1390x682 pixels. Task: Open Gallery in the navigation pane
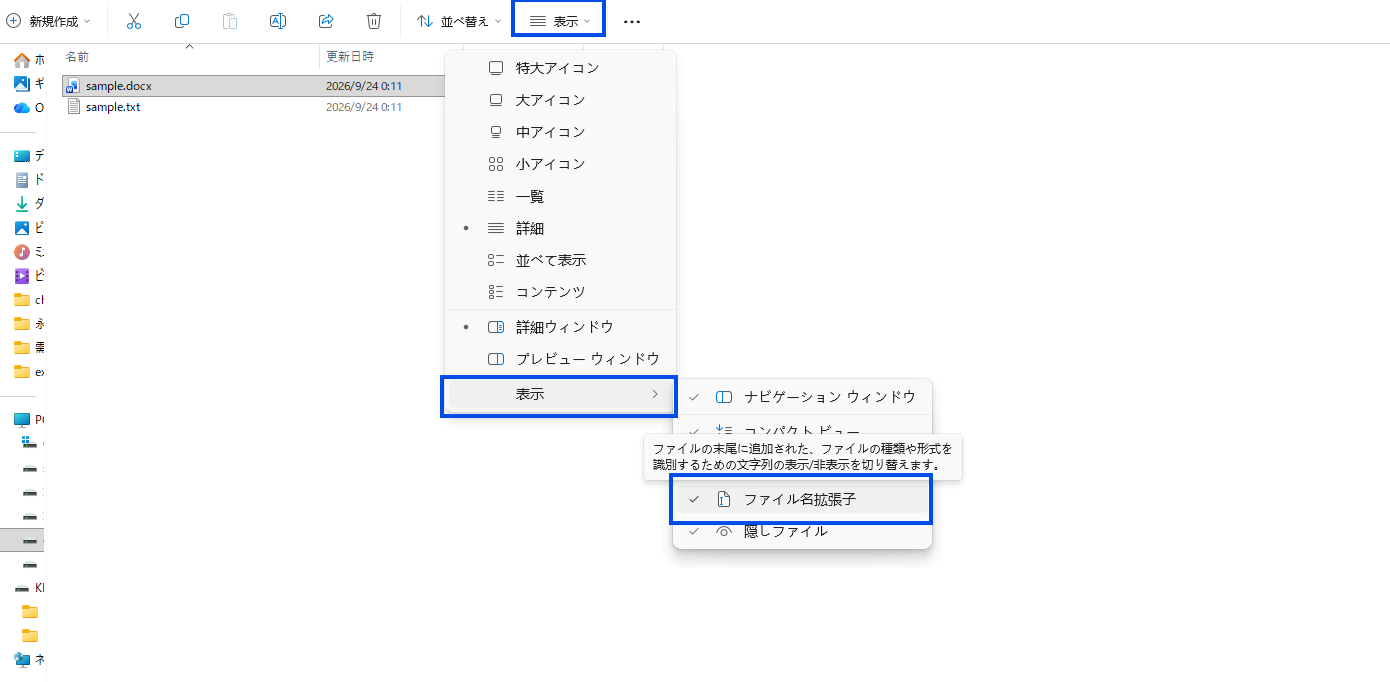[x=28, y=84]
